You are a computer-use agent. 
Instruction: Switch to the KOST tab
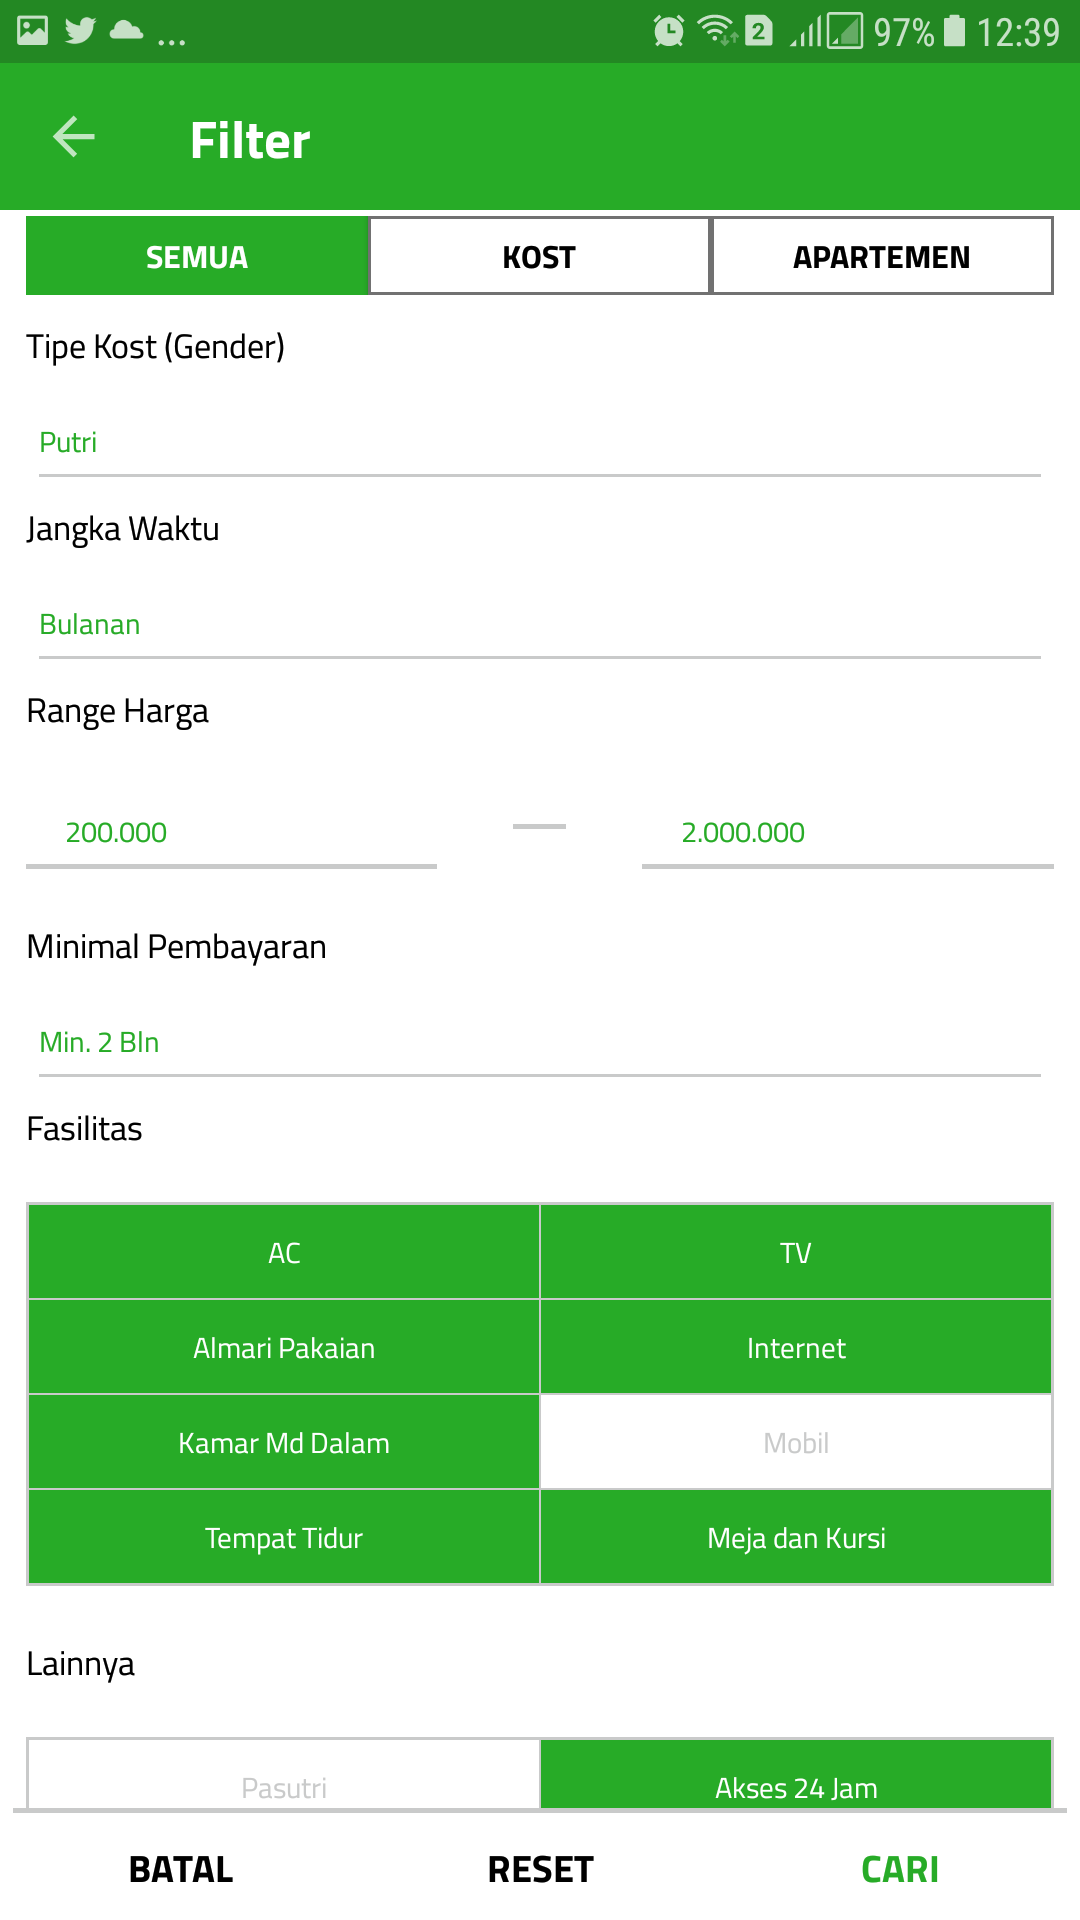[539, 257]
